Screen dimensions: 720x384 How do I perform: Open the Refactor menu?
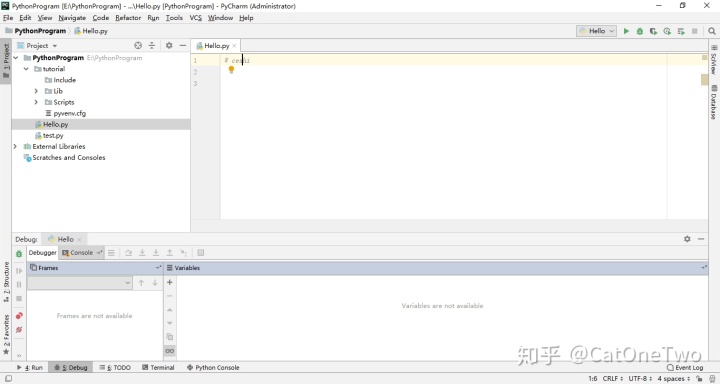click(128, 17)
